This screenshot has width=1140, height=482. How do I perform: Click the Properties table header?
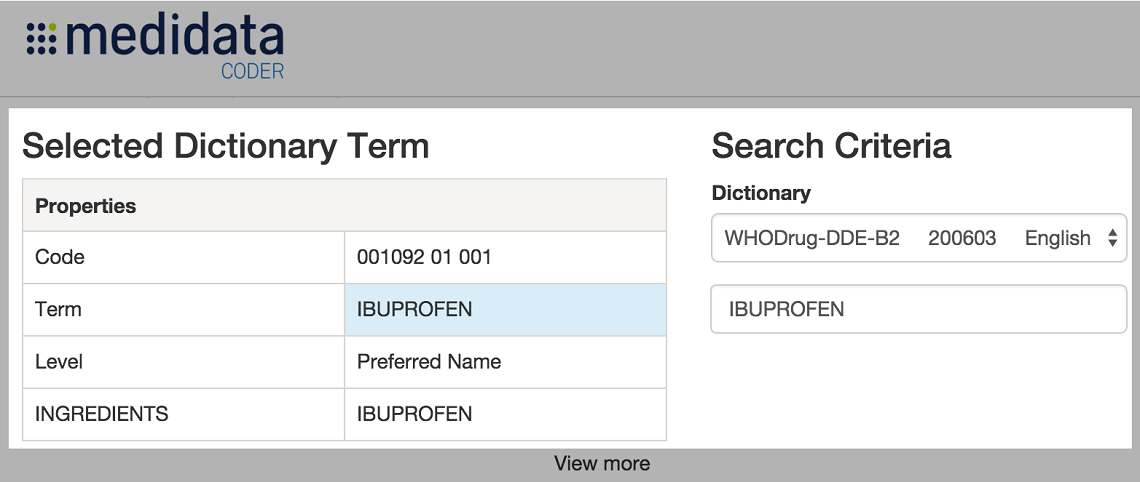(345, 206)
